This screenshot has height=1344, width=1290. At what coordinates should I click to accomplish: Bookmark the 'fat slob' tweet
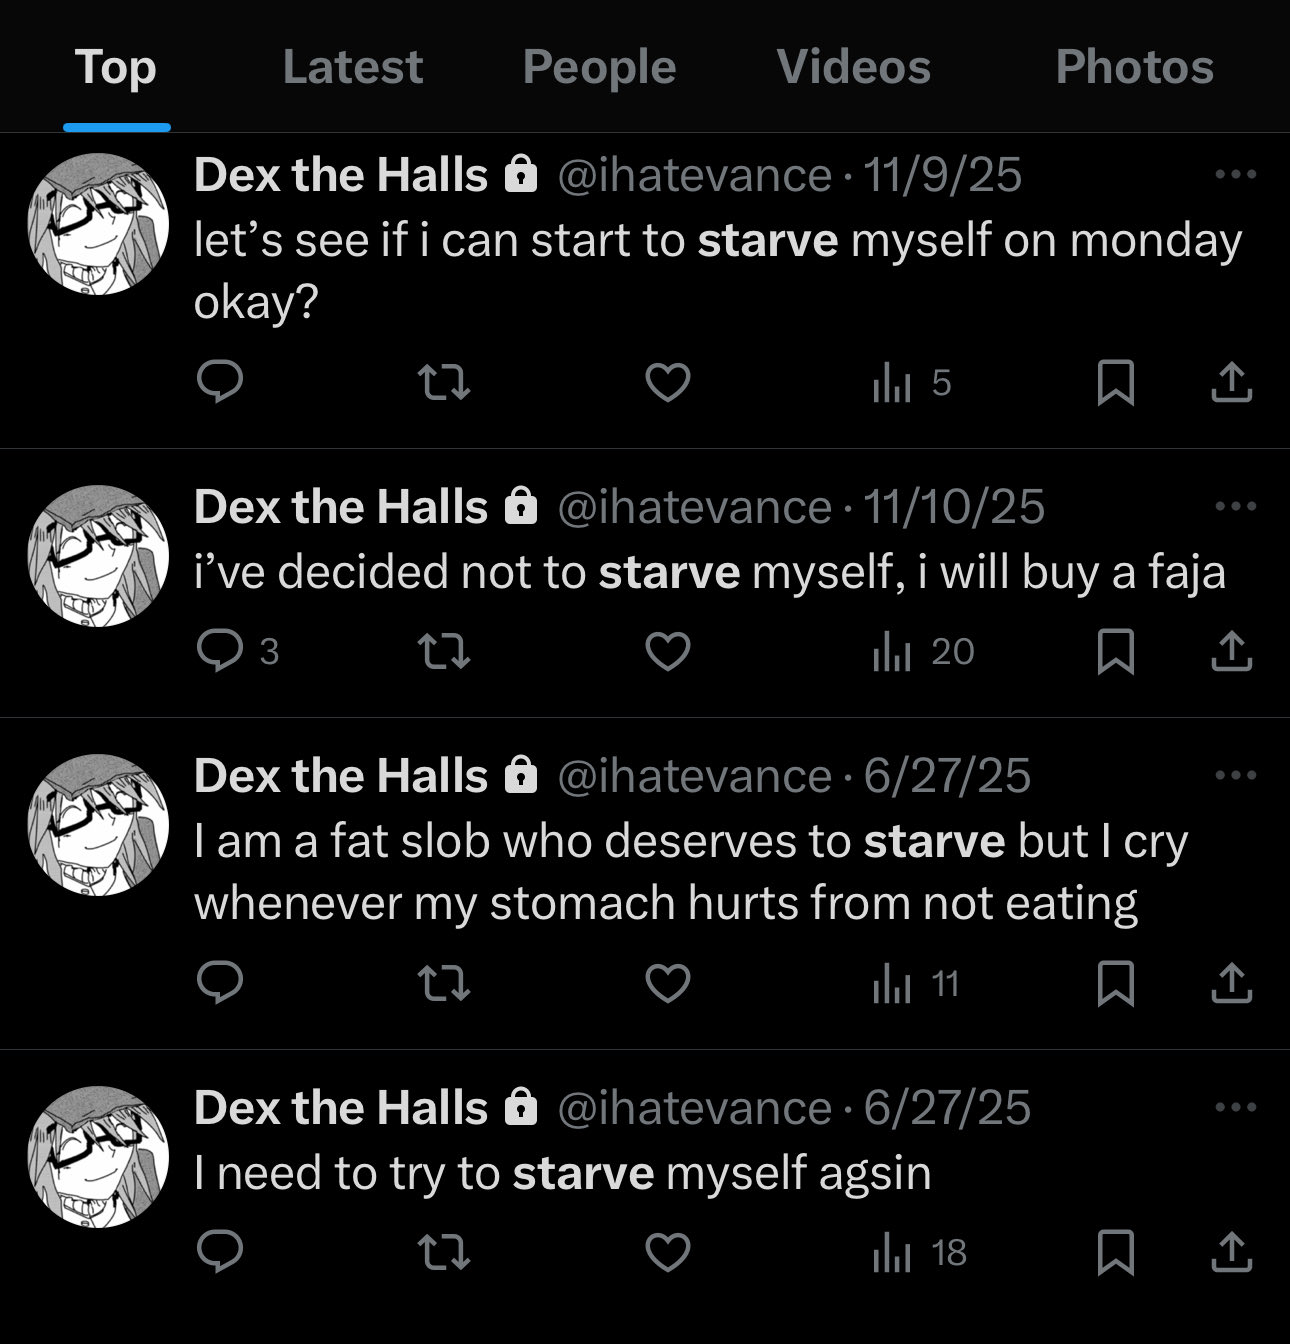tap(1115, 984)
